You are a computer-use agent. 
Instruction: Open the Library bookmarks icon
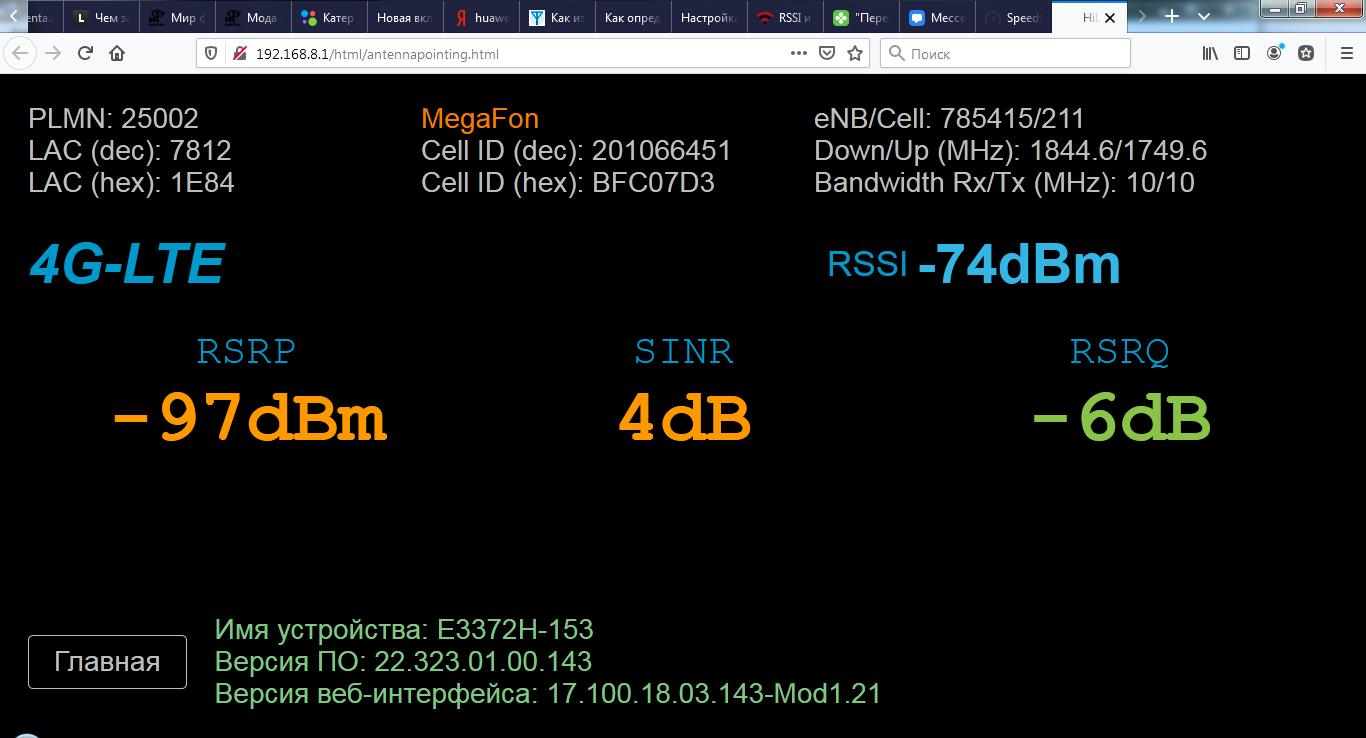(x=1210, y=54)
